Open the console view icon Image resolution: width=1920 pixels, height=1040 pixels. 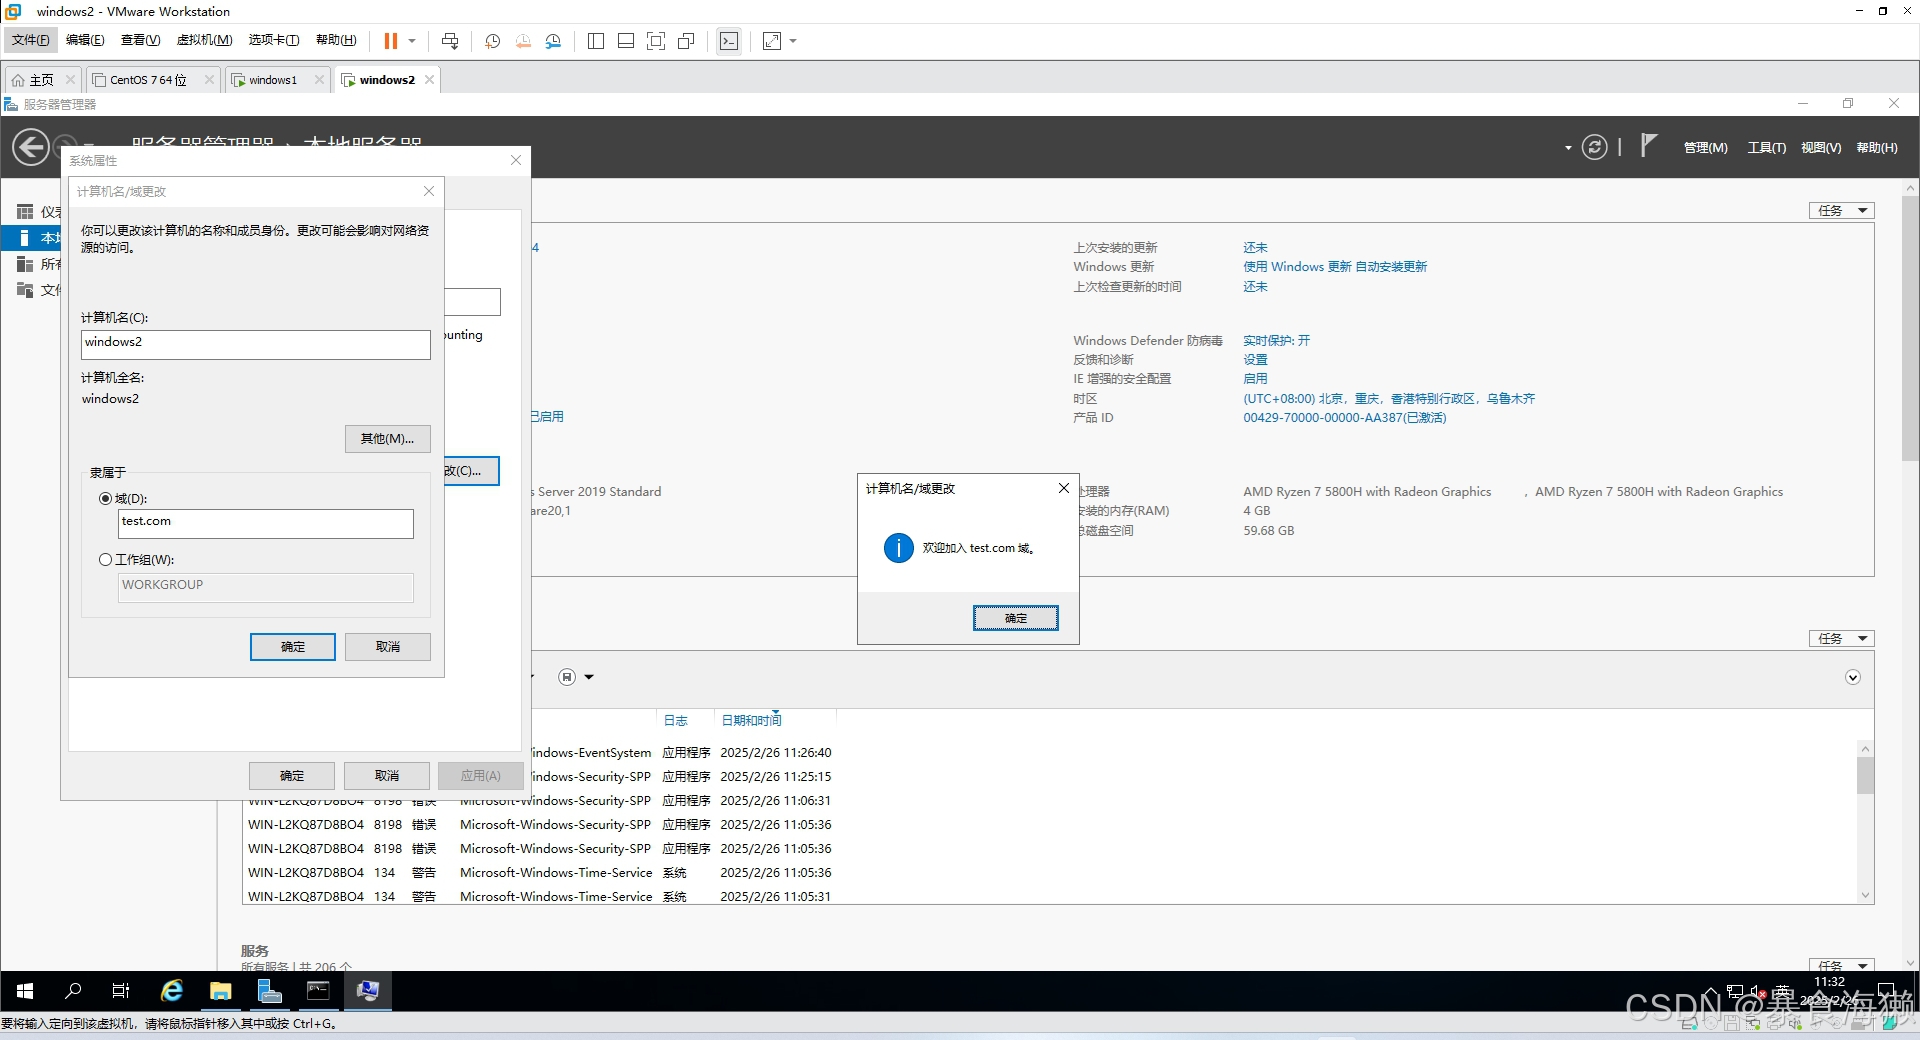coord(729,41)
